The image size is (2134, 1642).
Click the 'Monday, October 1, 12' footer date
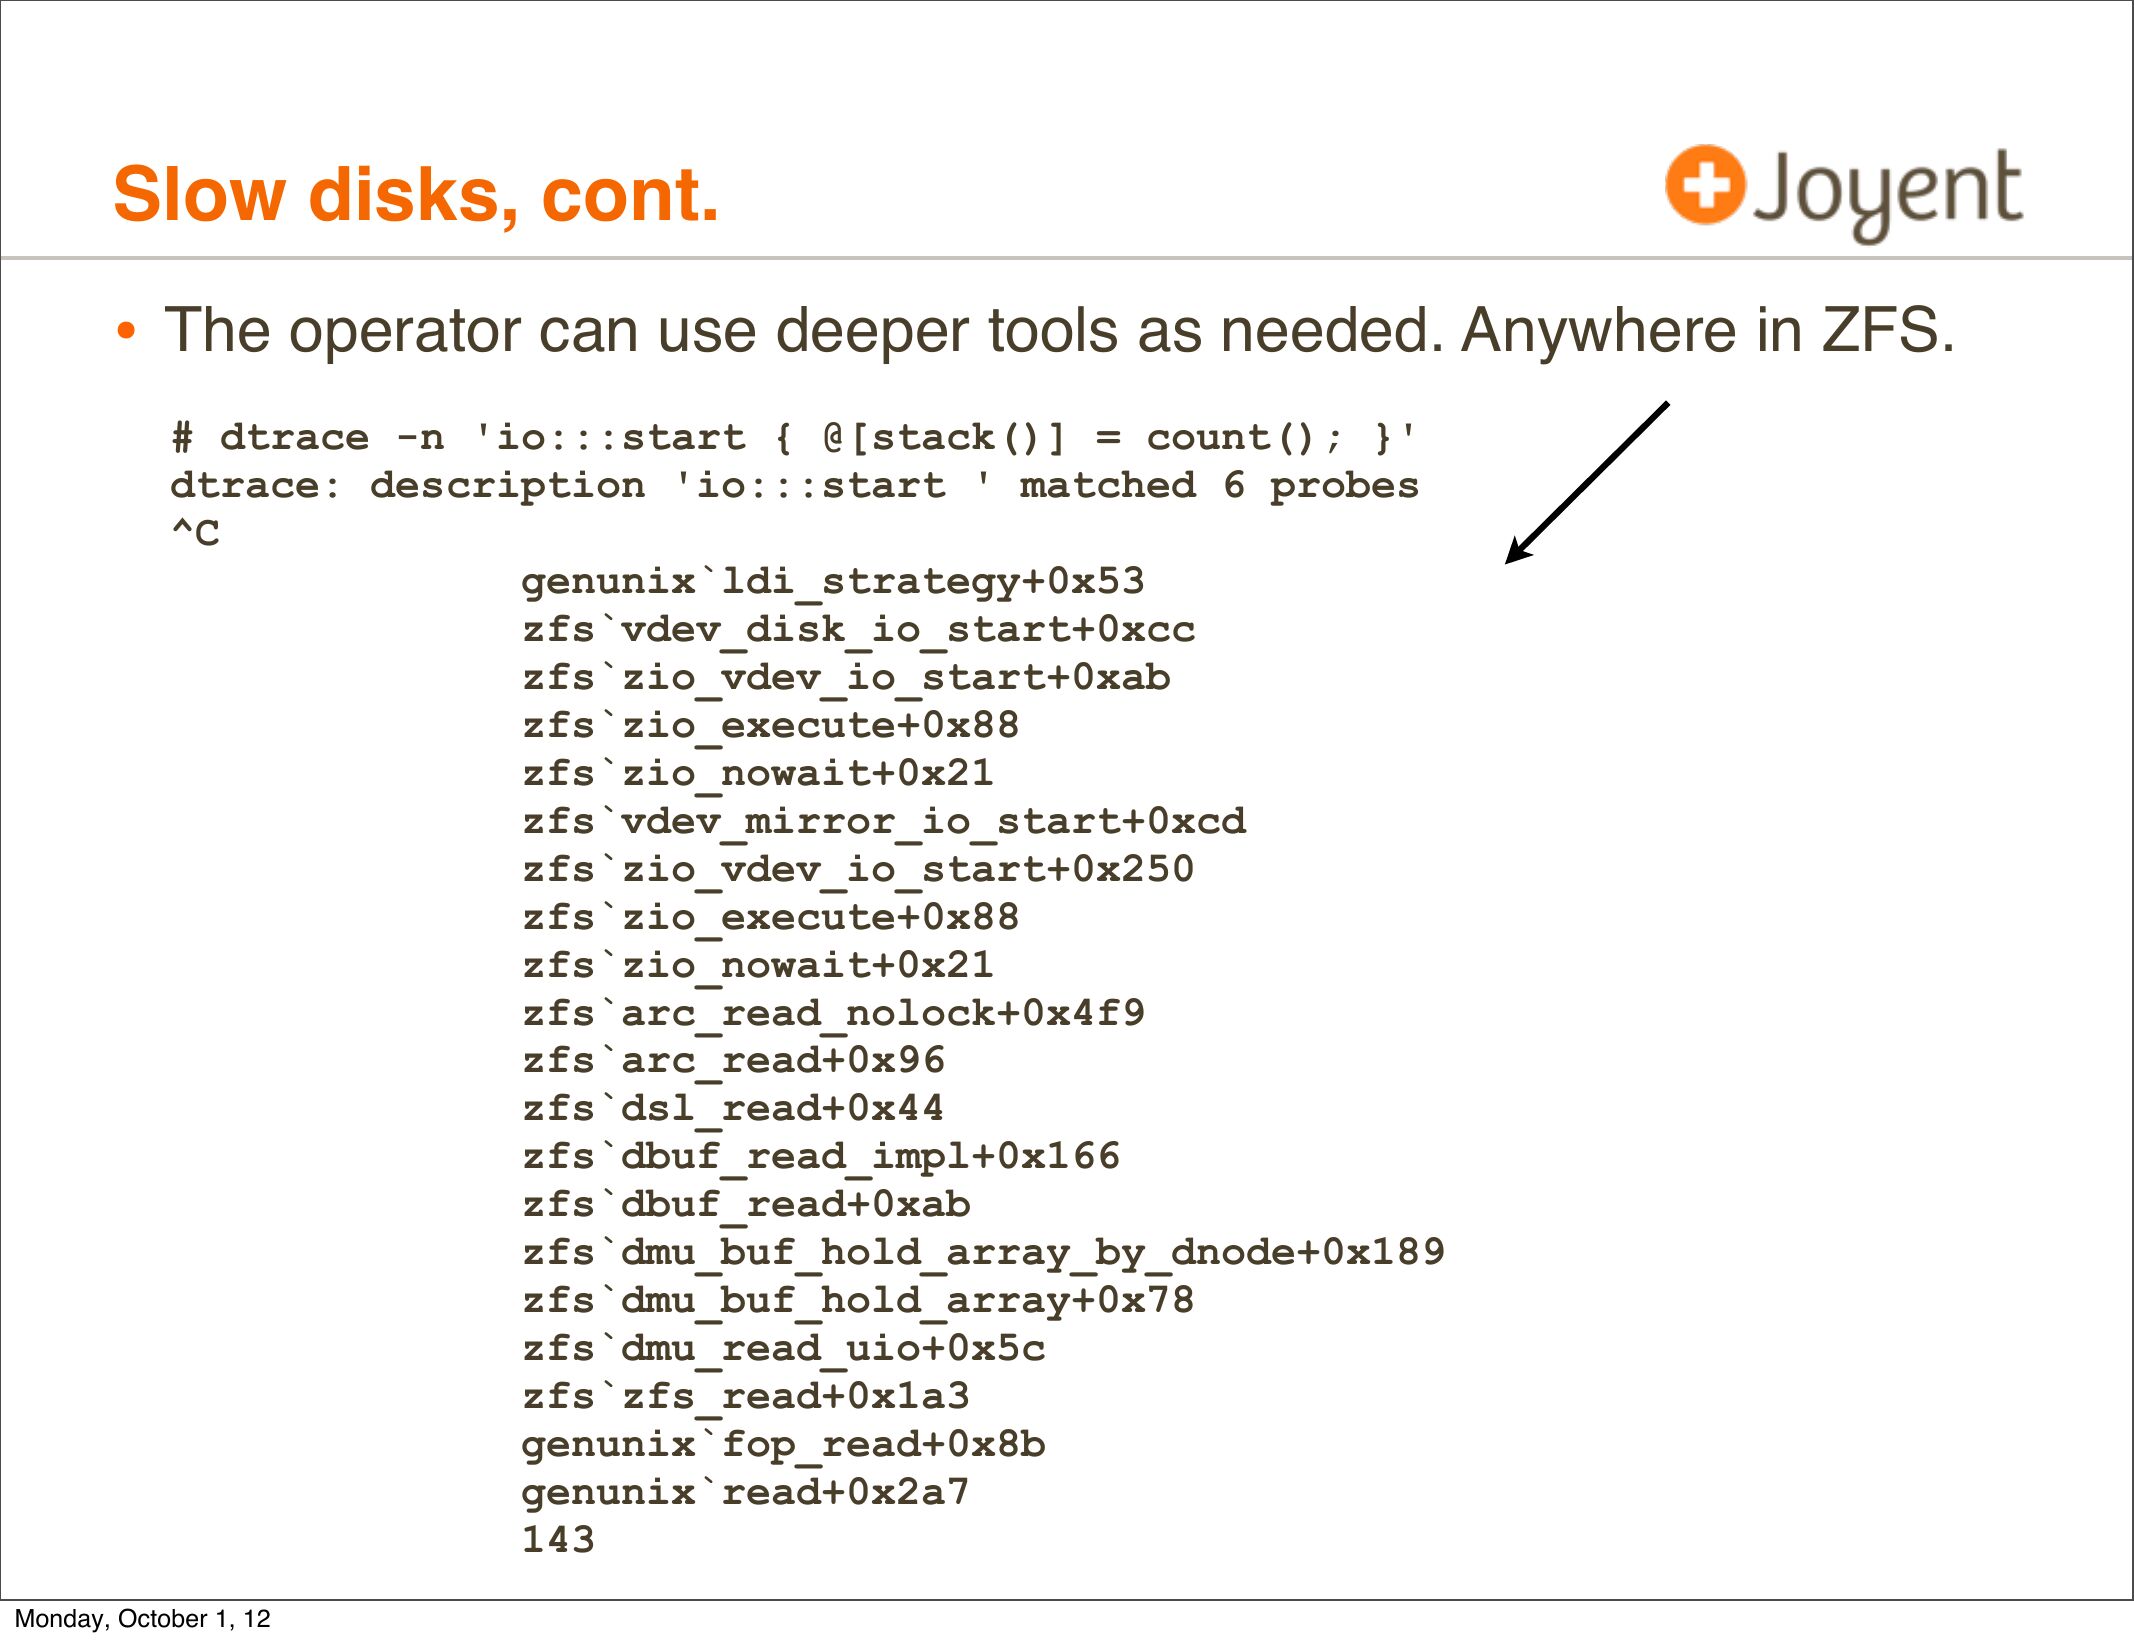pos(143,1619)
